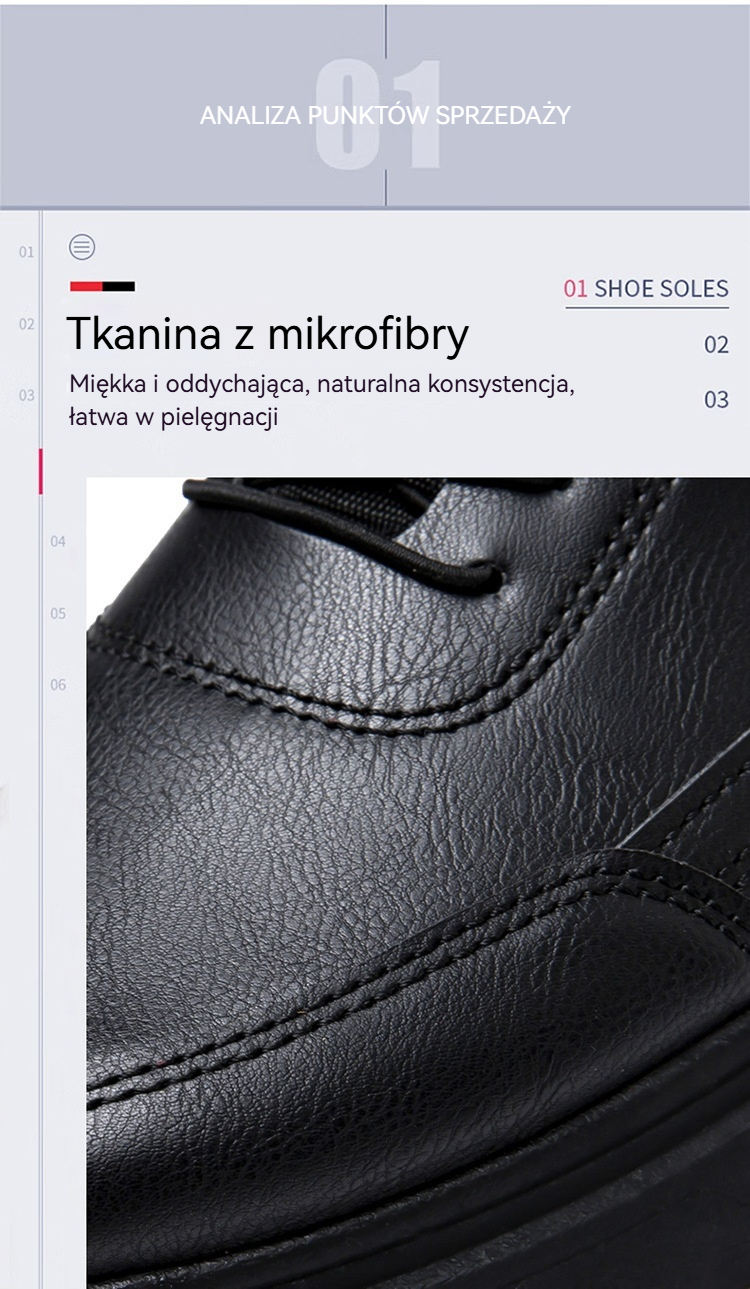750x1289 pixels.
Task: Select the Tkanina z mikrofibry heading
Action: 268,334
